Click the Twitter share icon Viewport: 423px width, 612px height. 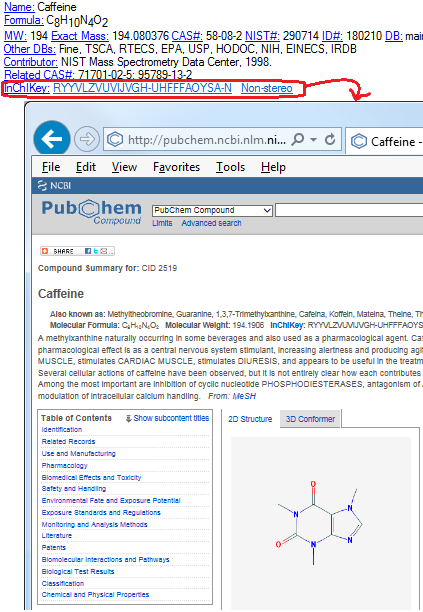(x=96, y=251)
